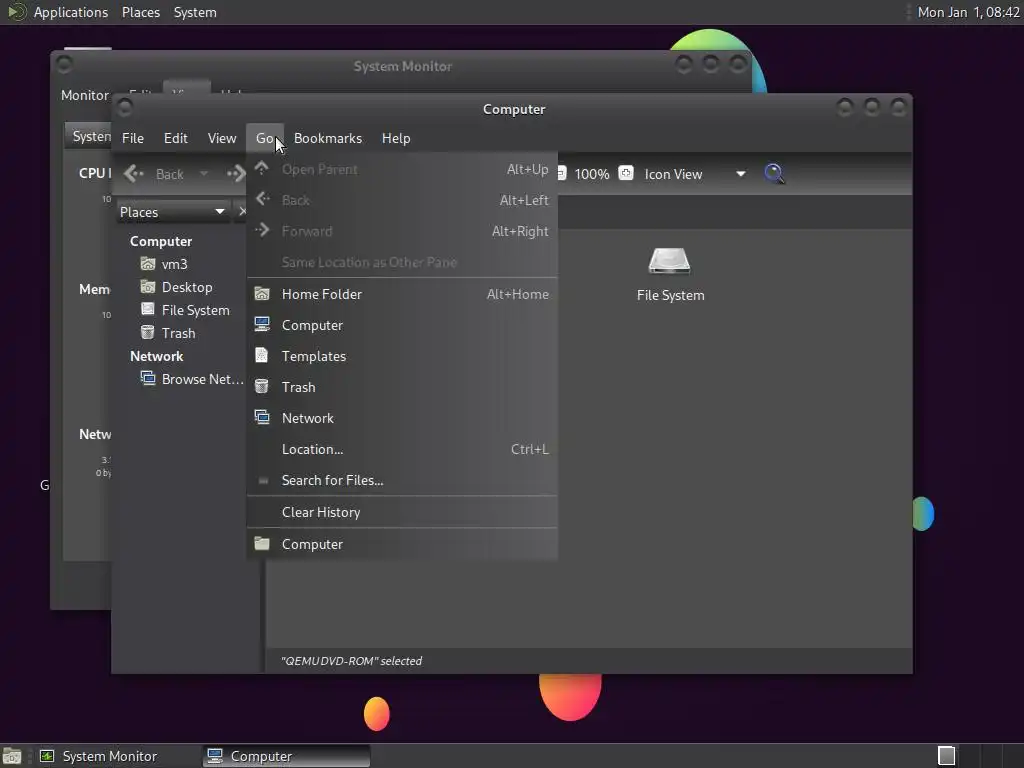Click the 100% zoom level button
The width and height of the screenshot is (1024, 768).
coord(592,174)
